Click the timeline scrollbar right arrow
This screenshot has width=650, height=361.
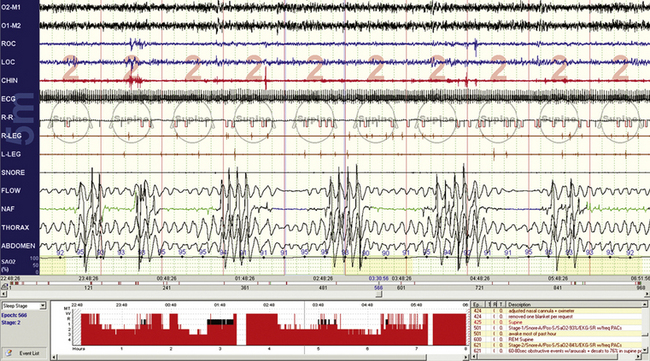click(x=647, y=294)
